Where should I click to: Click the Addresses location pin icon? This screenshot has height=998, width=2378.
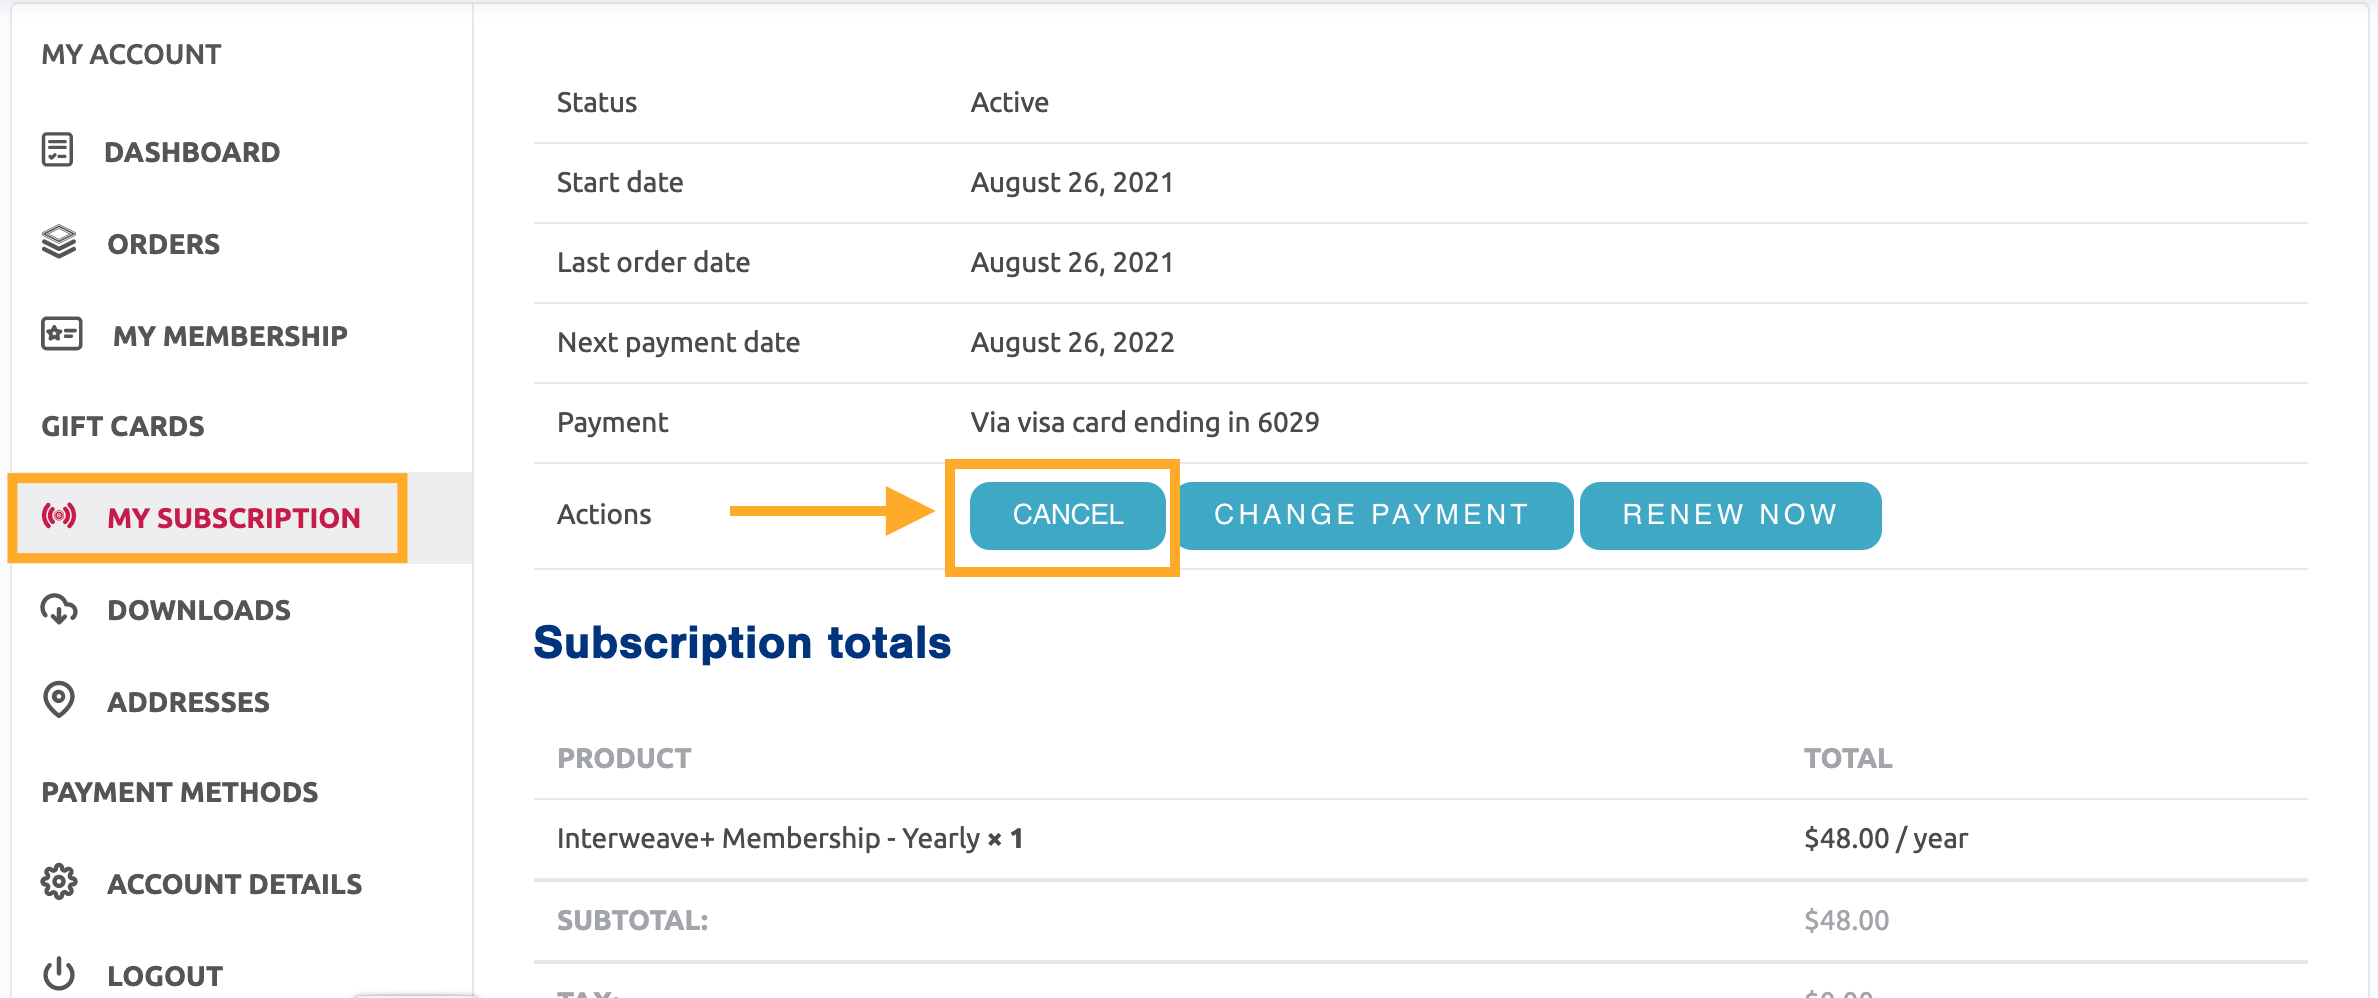[59, 700]
